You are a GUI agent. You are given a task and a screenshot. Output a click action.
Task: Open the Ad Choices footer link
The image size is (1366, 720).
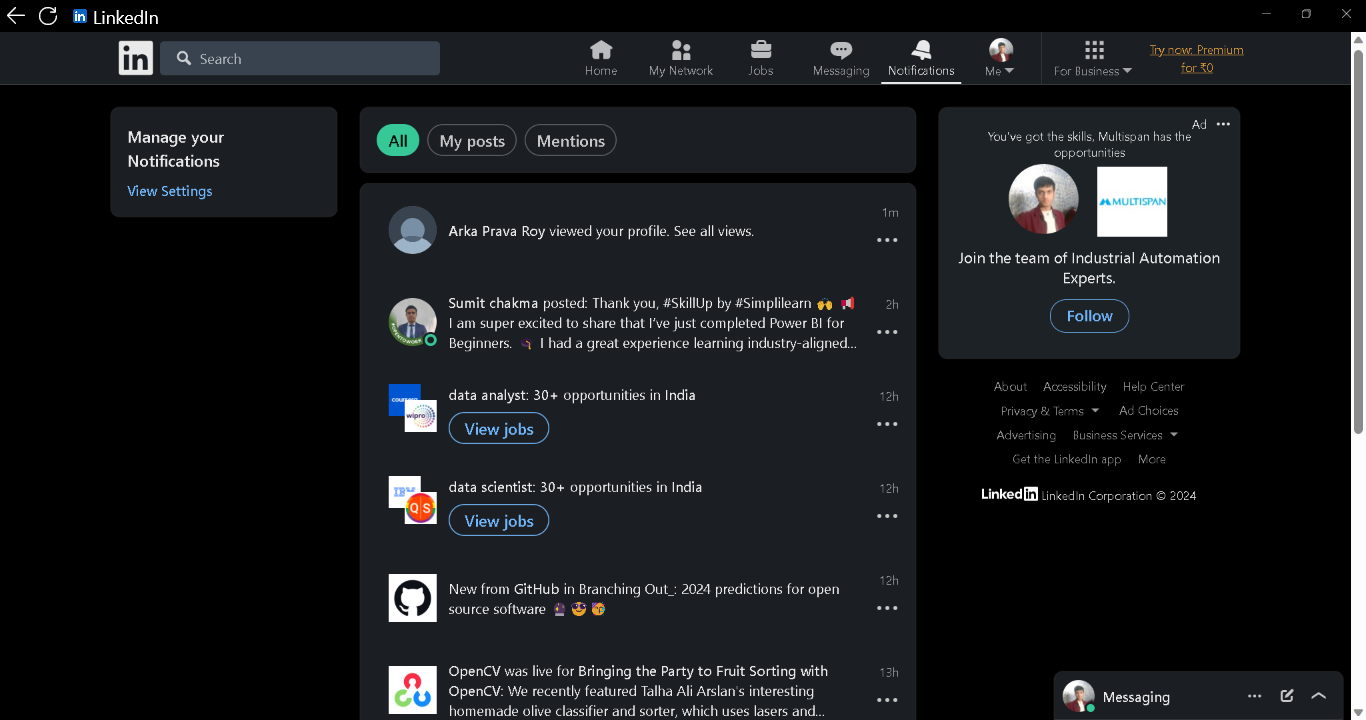point(1149,411)
